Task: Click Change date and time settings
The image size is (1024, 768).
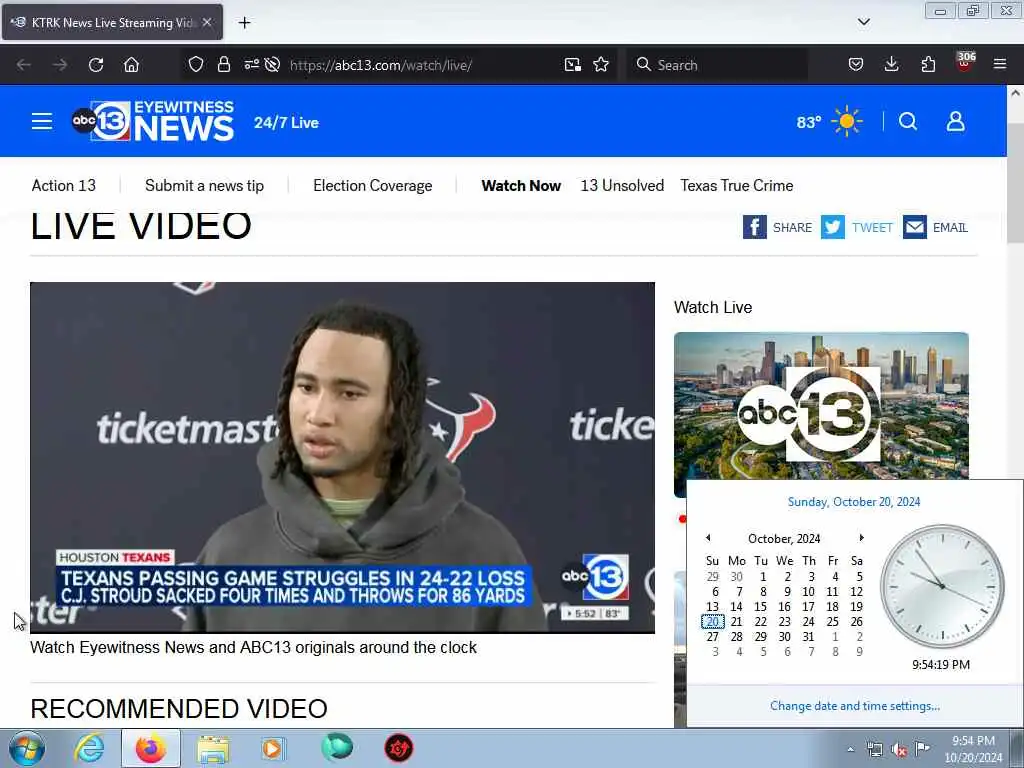Action: coord(854,706)
